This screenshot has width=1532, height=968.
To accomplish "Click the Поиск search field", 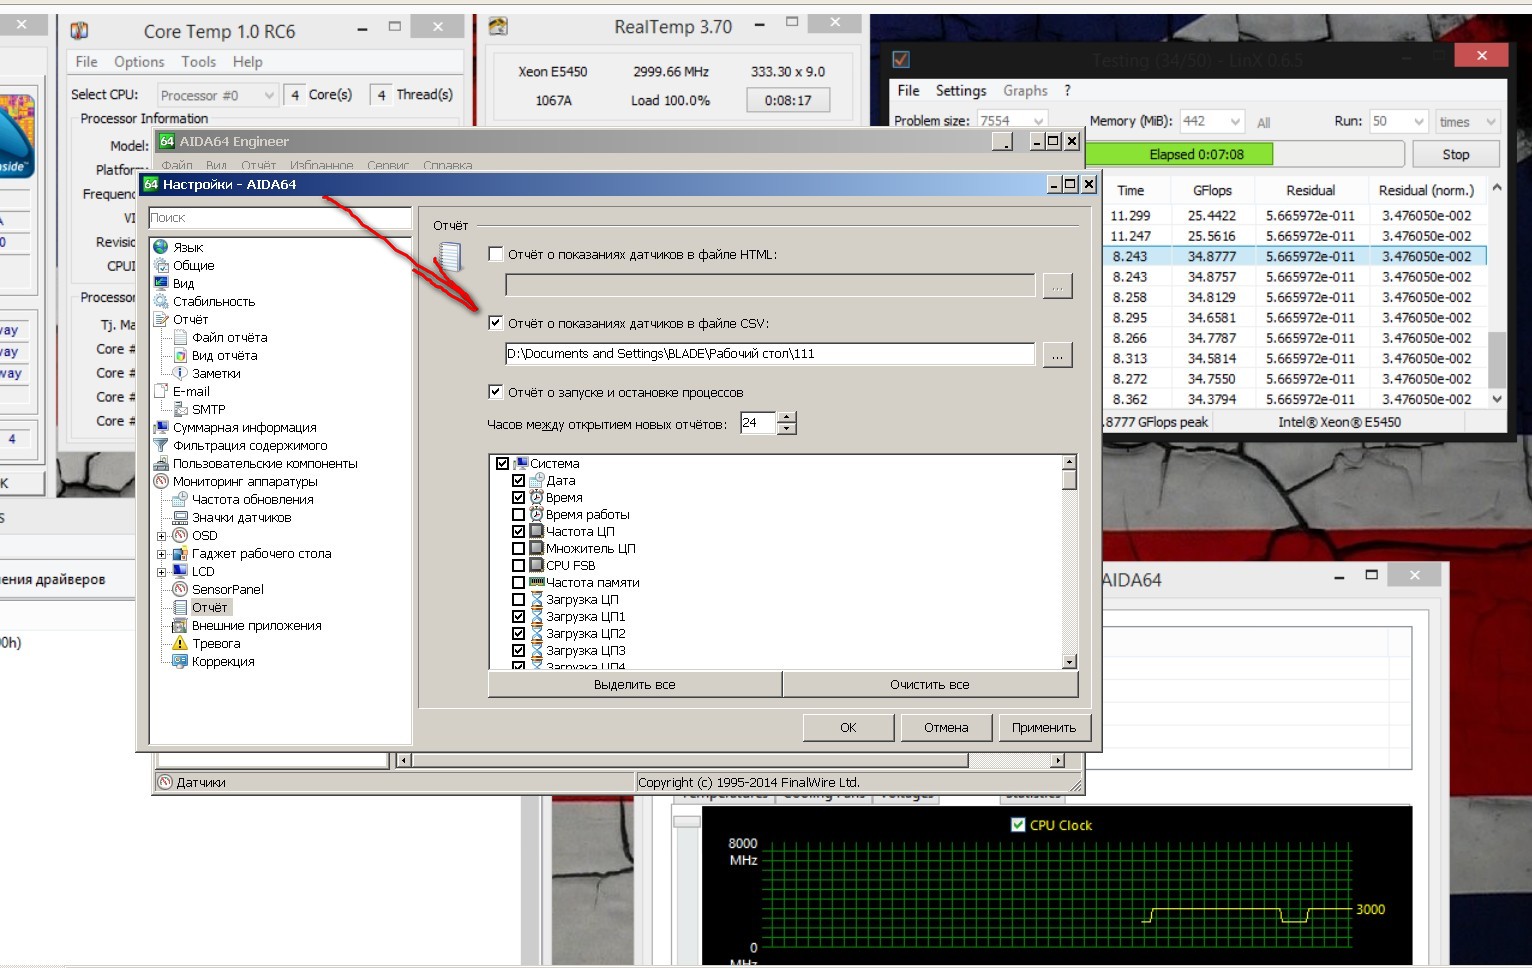I will coord(280,217).
